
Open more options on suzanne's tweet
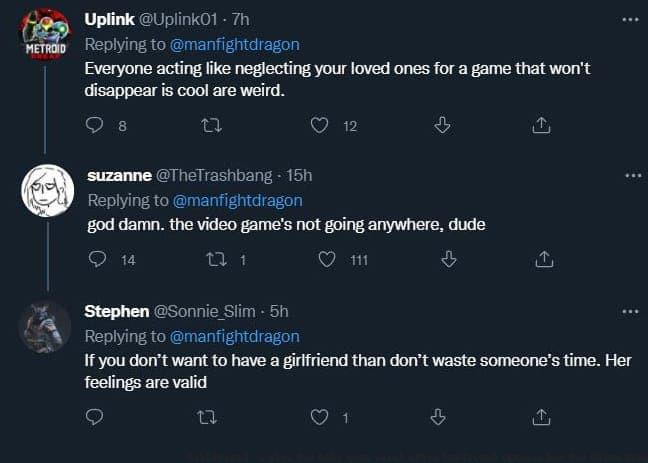631,175
